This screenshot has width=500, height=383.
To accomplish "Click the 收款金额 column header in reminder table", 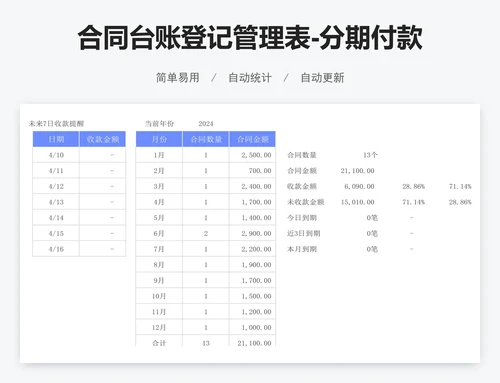I will click(x=102, y=139).
